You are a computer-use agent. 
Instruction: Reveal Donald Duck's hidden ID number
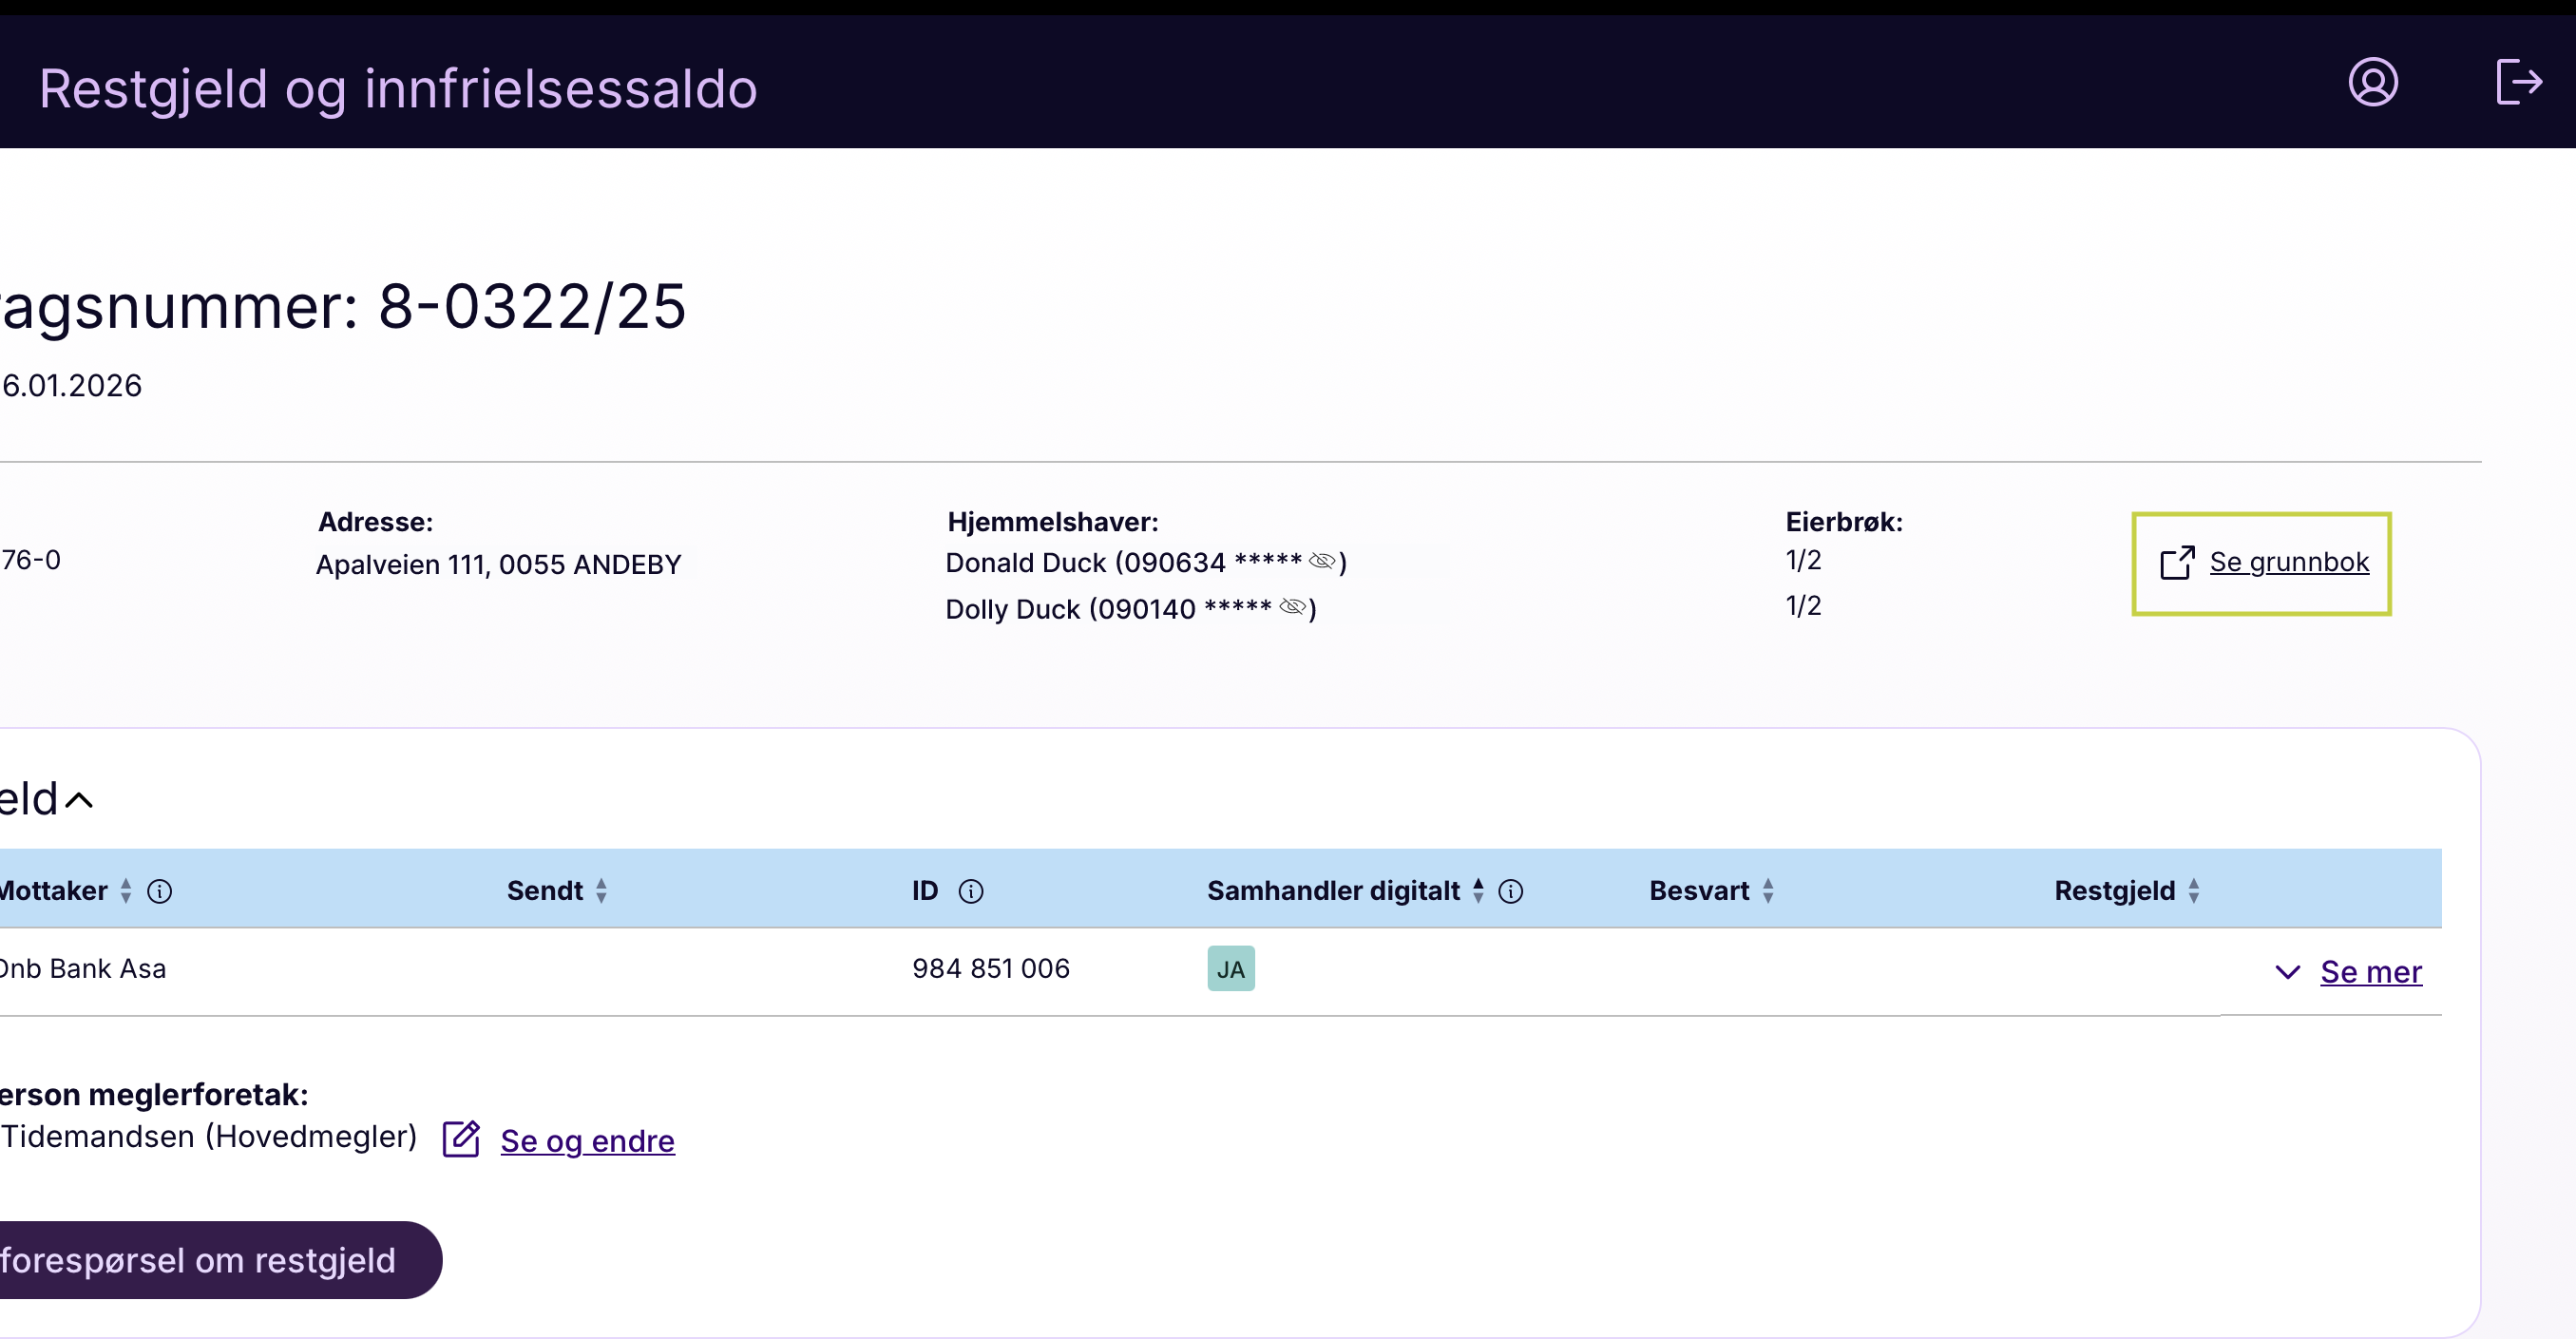tap(1321, 561)
